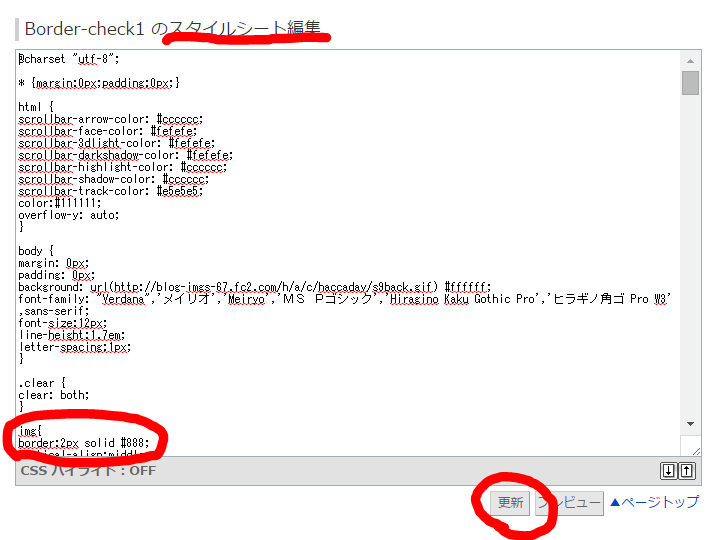Click the scrollbar down arrow
The width and height of the screenshot is (725, 540).
click(690, 424)
